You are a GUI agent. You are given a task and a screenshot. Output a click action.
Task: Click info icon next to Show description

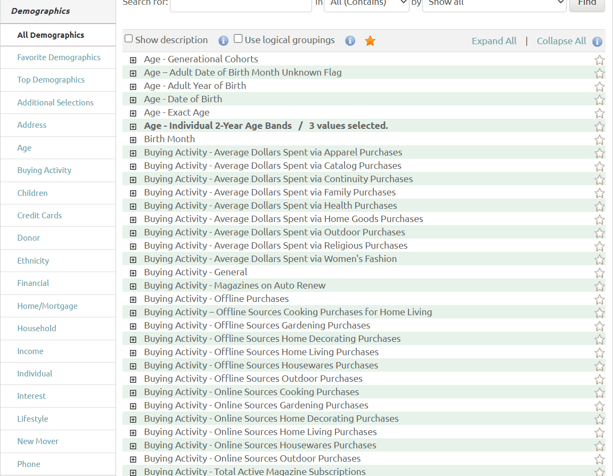(x=223, y=41)
